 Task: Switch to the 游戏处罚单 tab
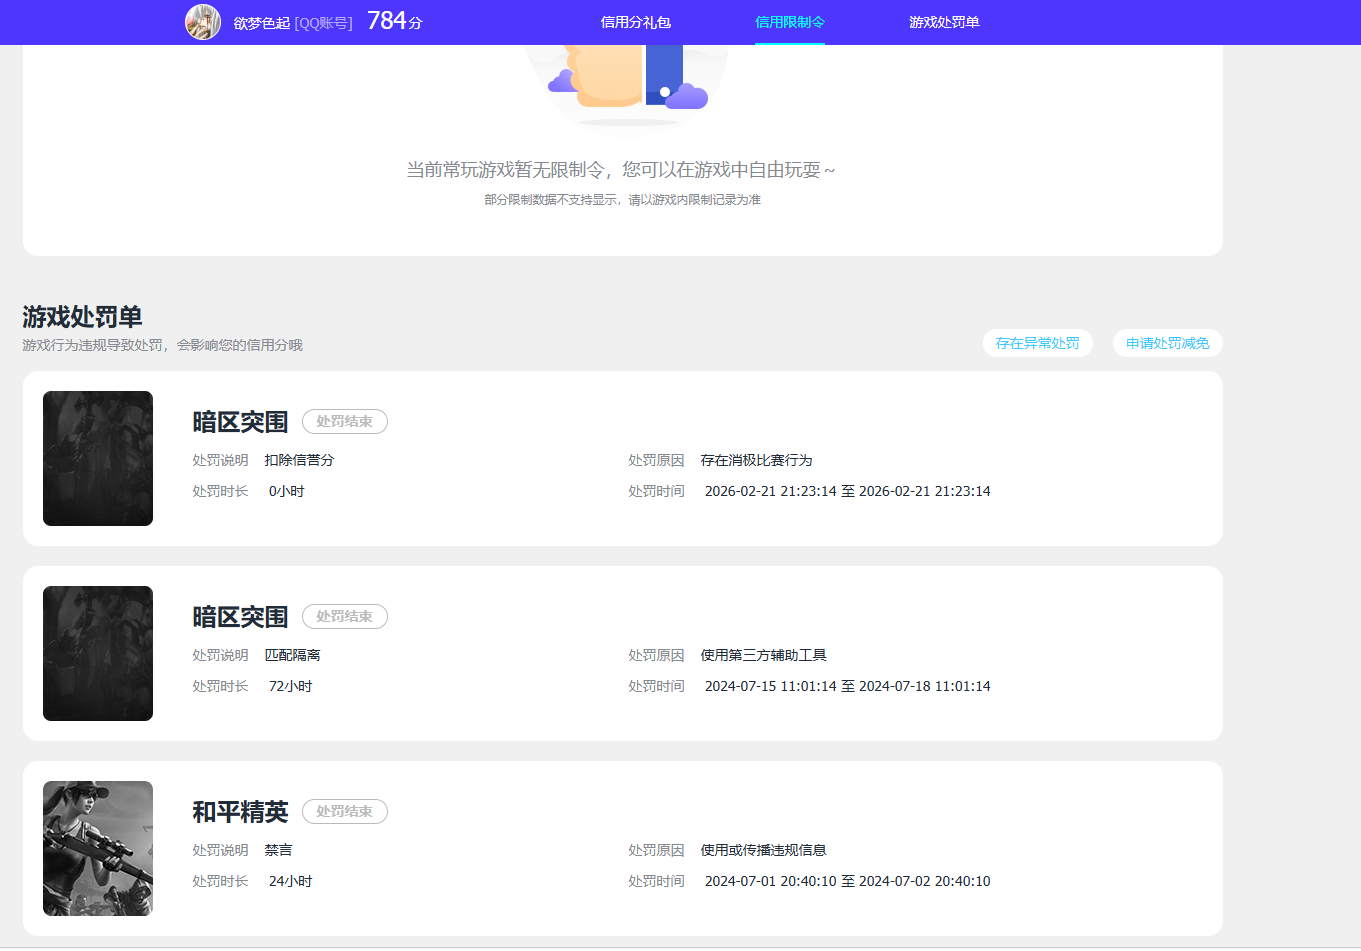coord(944,22)
